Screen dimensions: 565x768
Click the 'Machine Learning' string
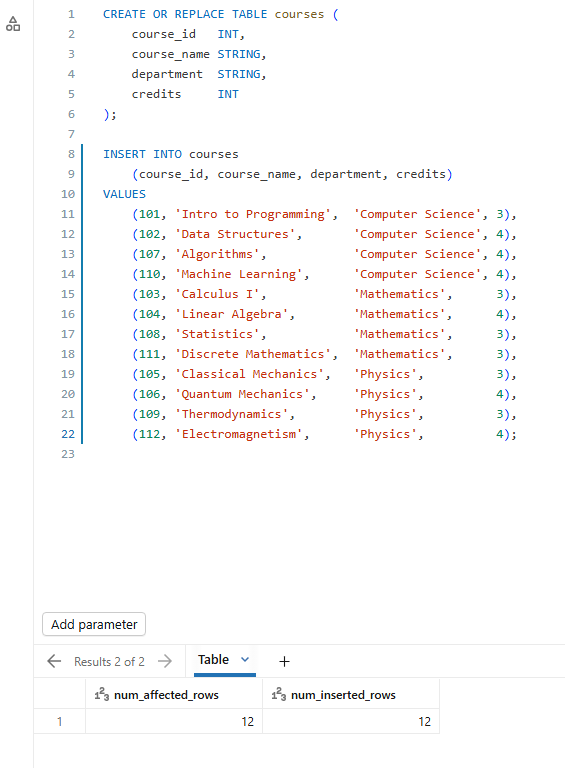coord(238,274)
